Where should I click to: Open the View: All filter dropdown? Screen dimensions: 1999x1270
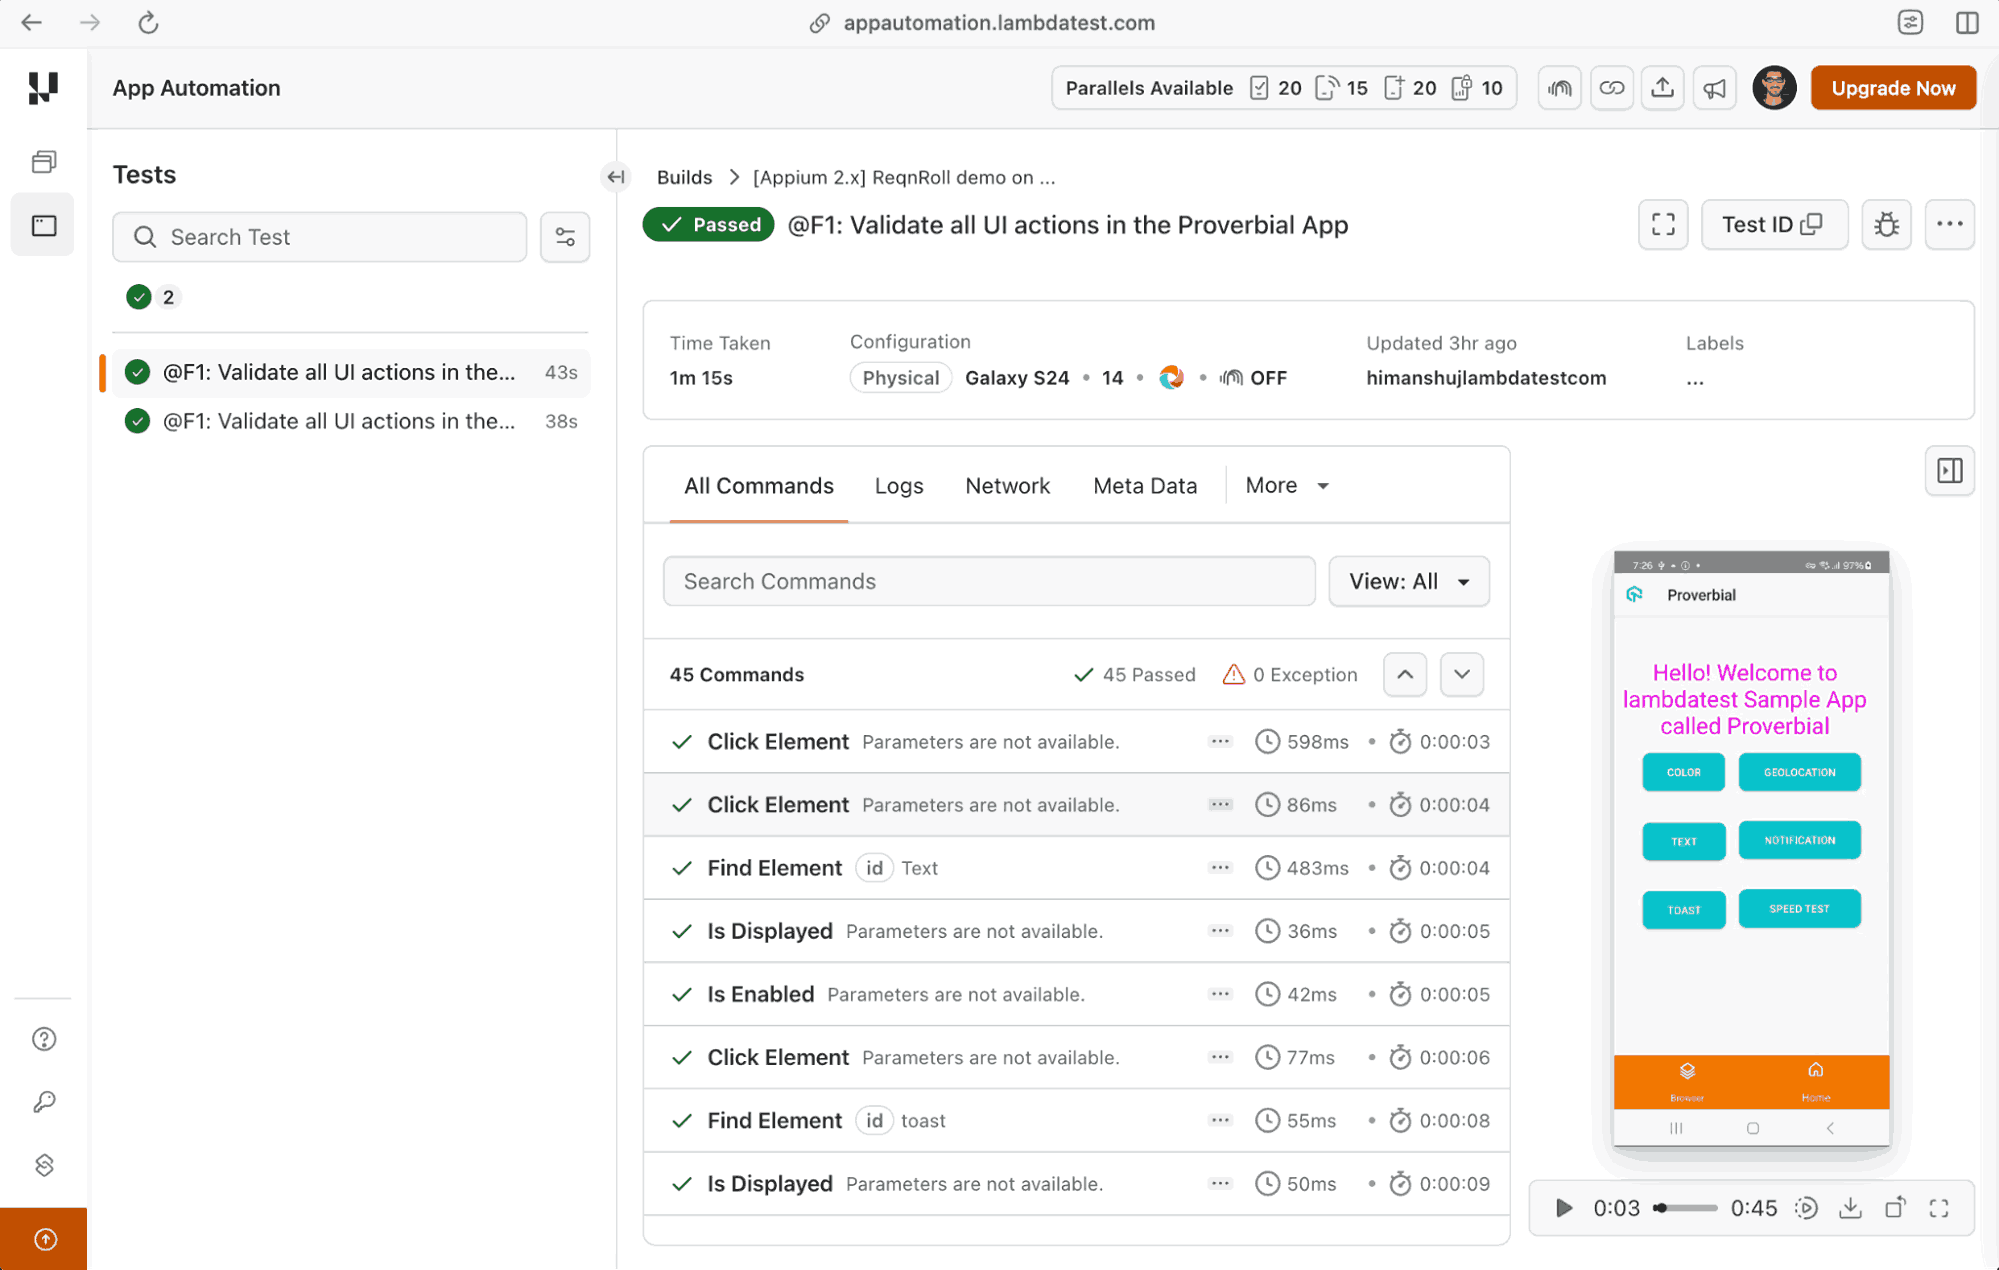tap(1409, 581)
